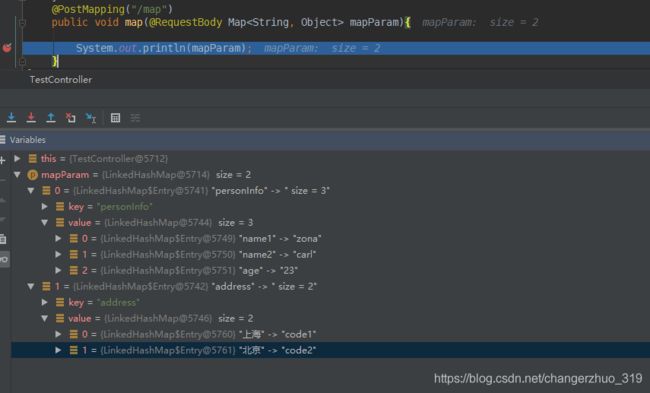This screenshot has height=393, width=650.
Task: Collapse the value node with size = 2
Action: pos(45,318)
